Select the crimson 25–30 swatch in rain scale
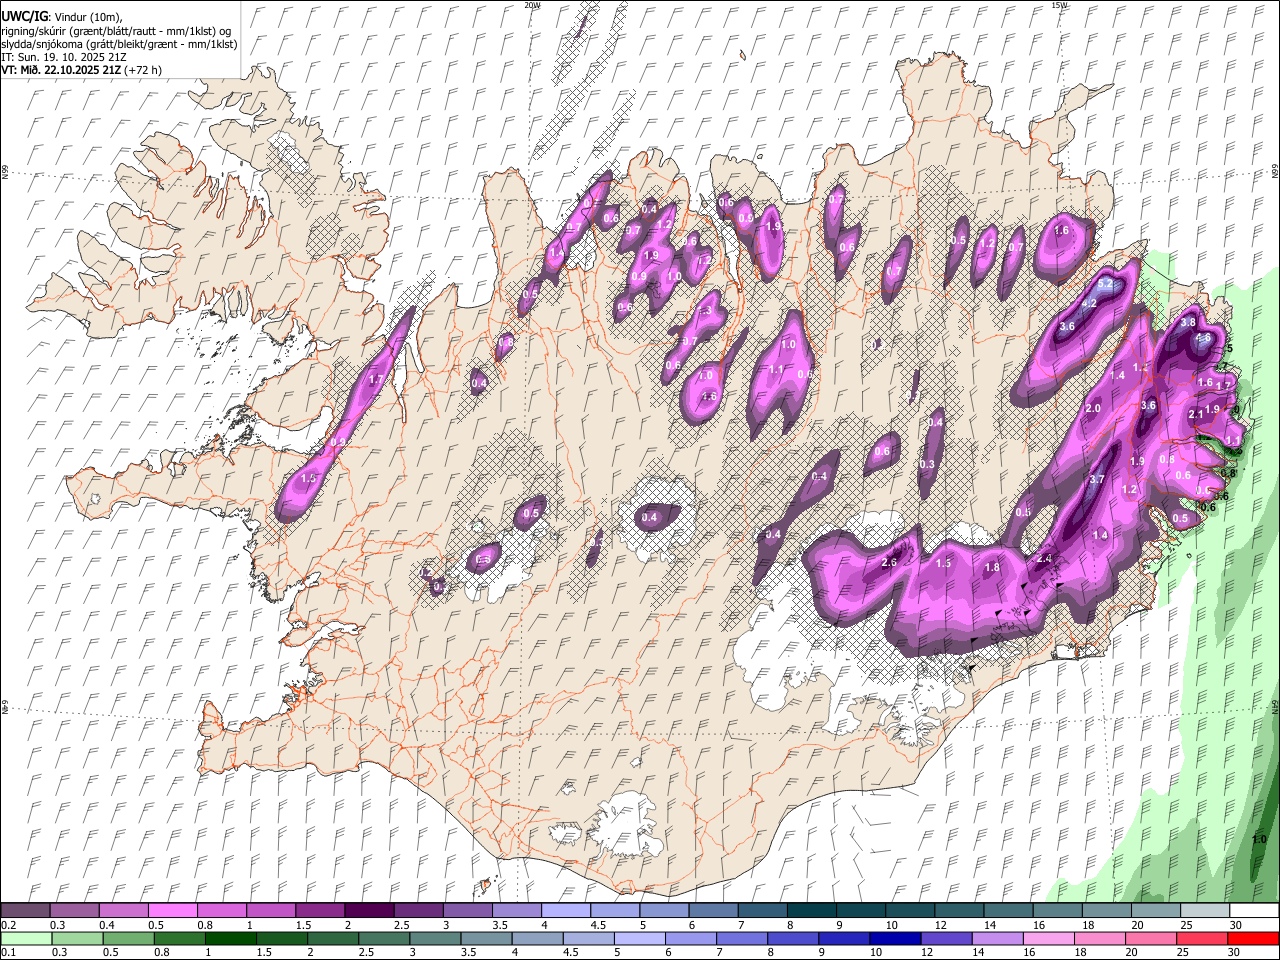Viewport: 1280px width, 960px height. coord(1203,938)
